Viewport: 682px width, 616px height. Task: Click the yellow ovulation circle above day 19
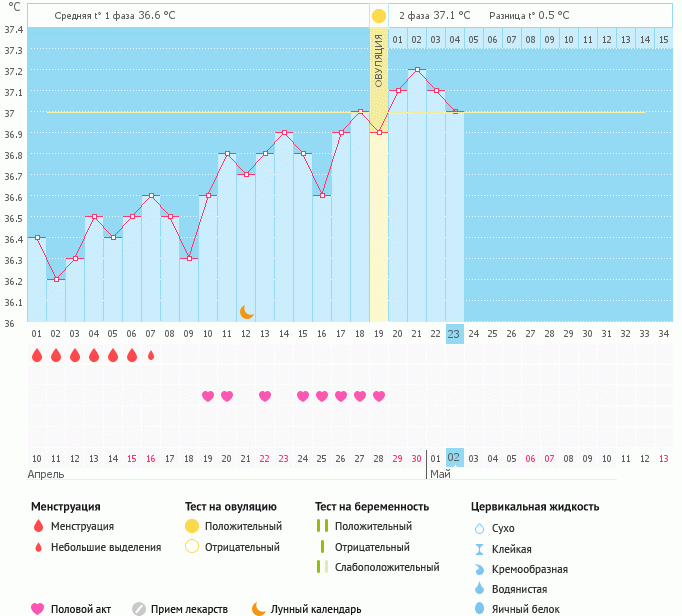click(x=379, y=16)
